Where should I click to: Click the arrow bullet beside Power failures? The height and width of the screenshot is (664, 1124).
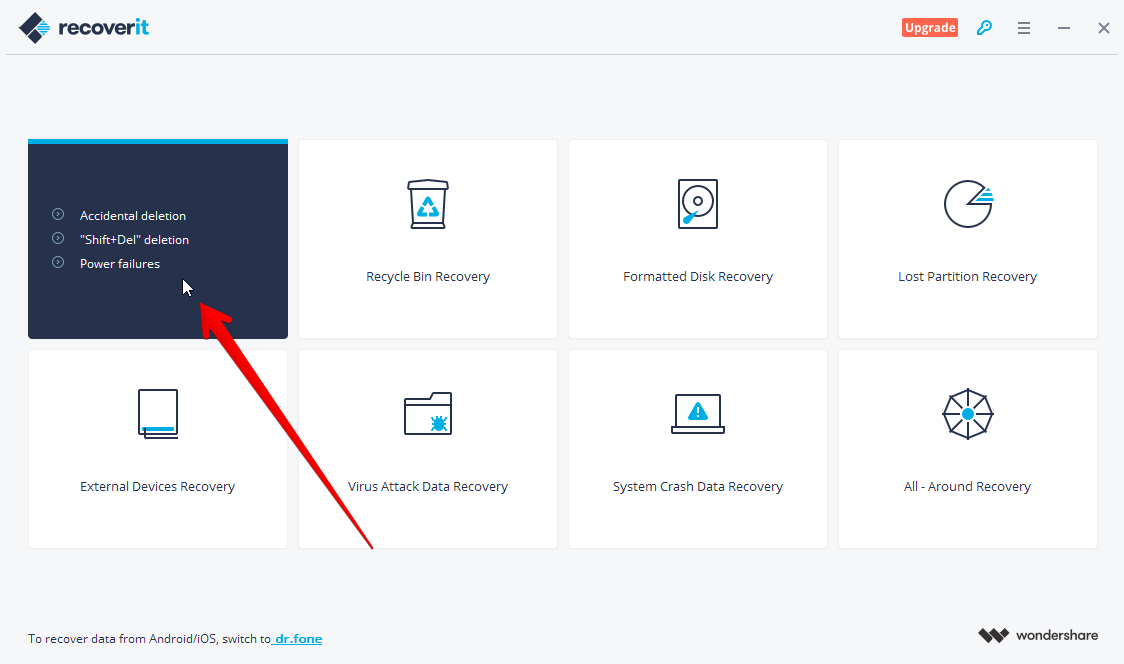click(58, 262)
